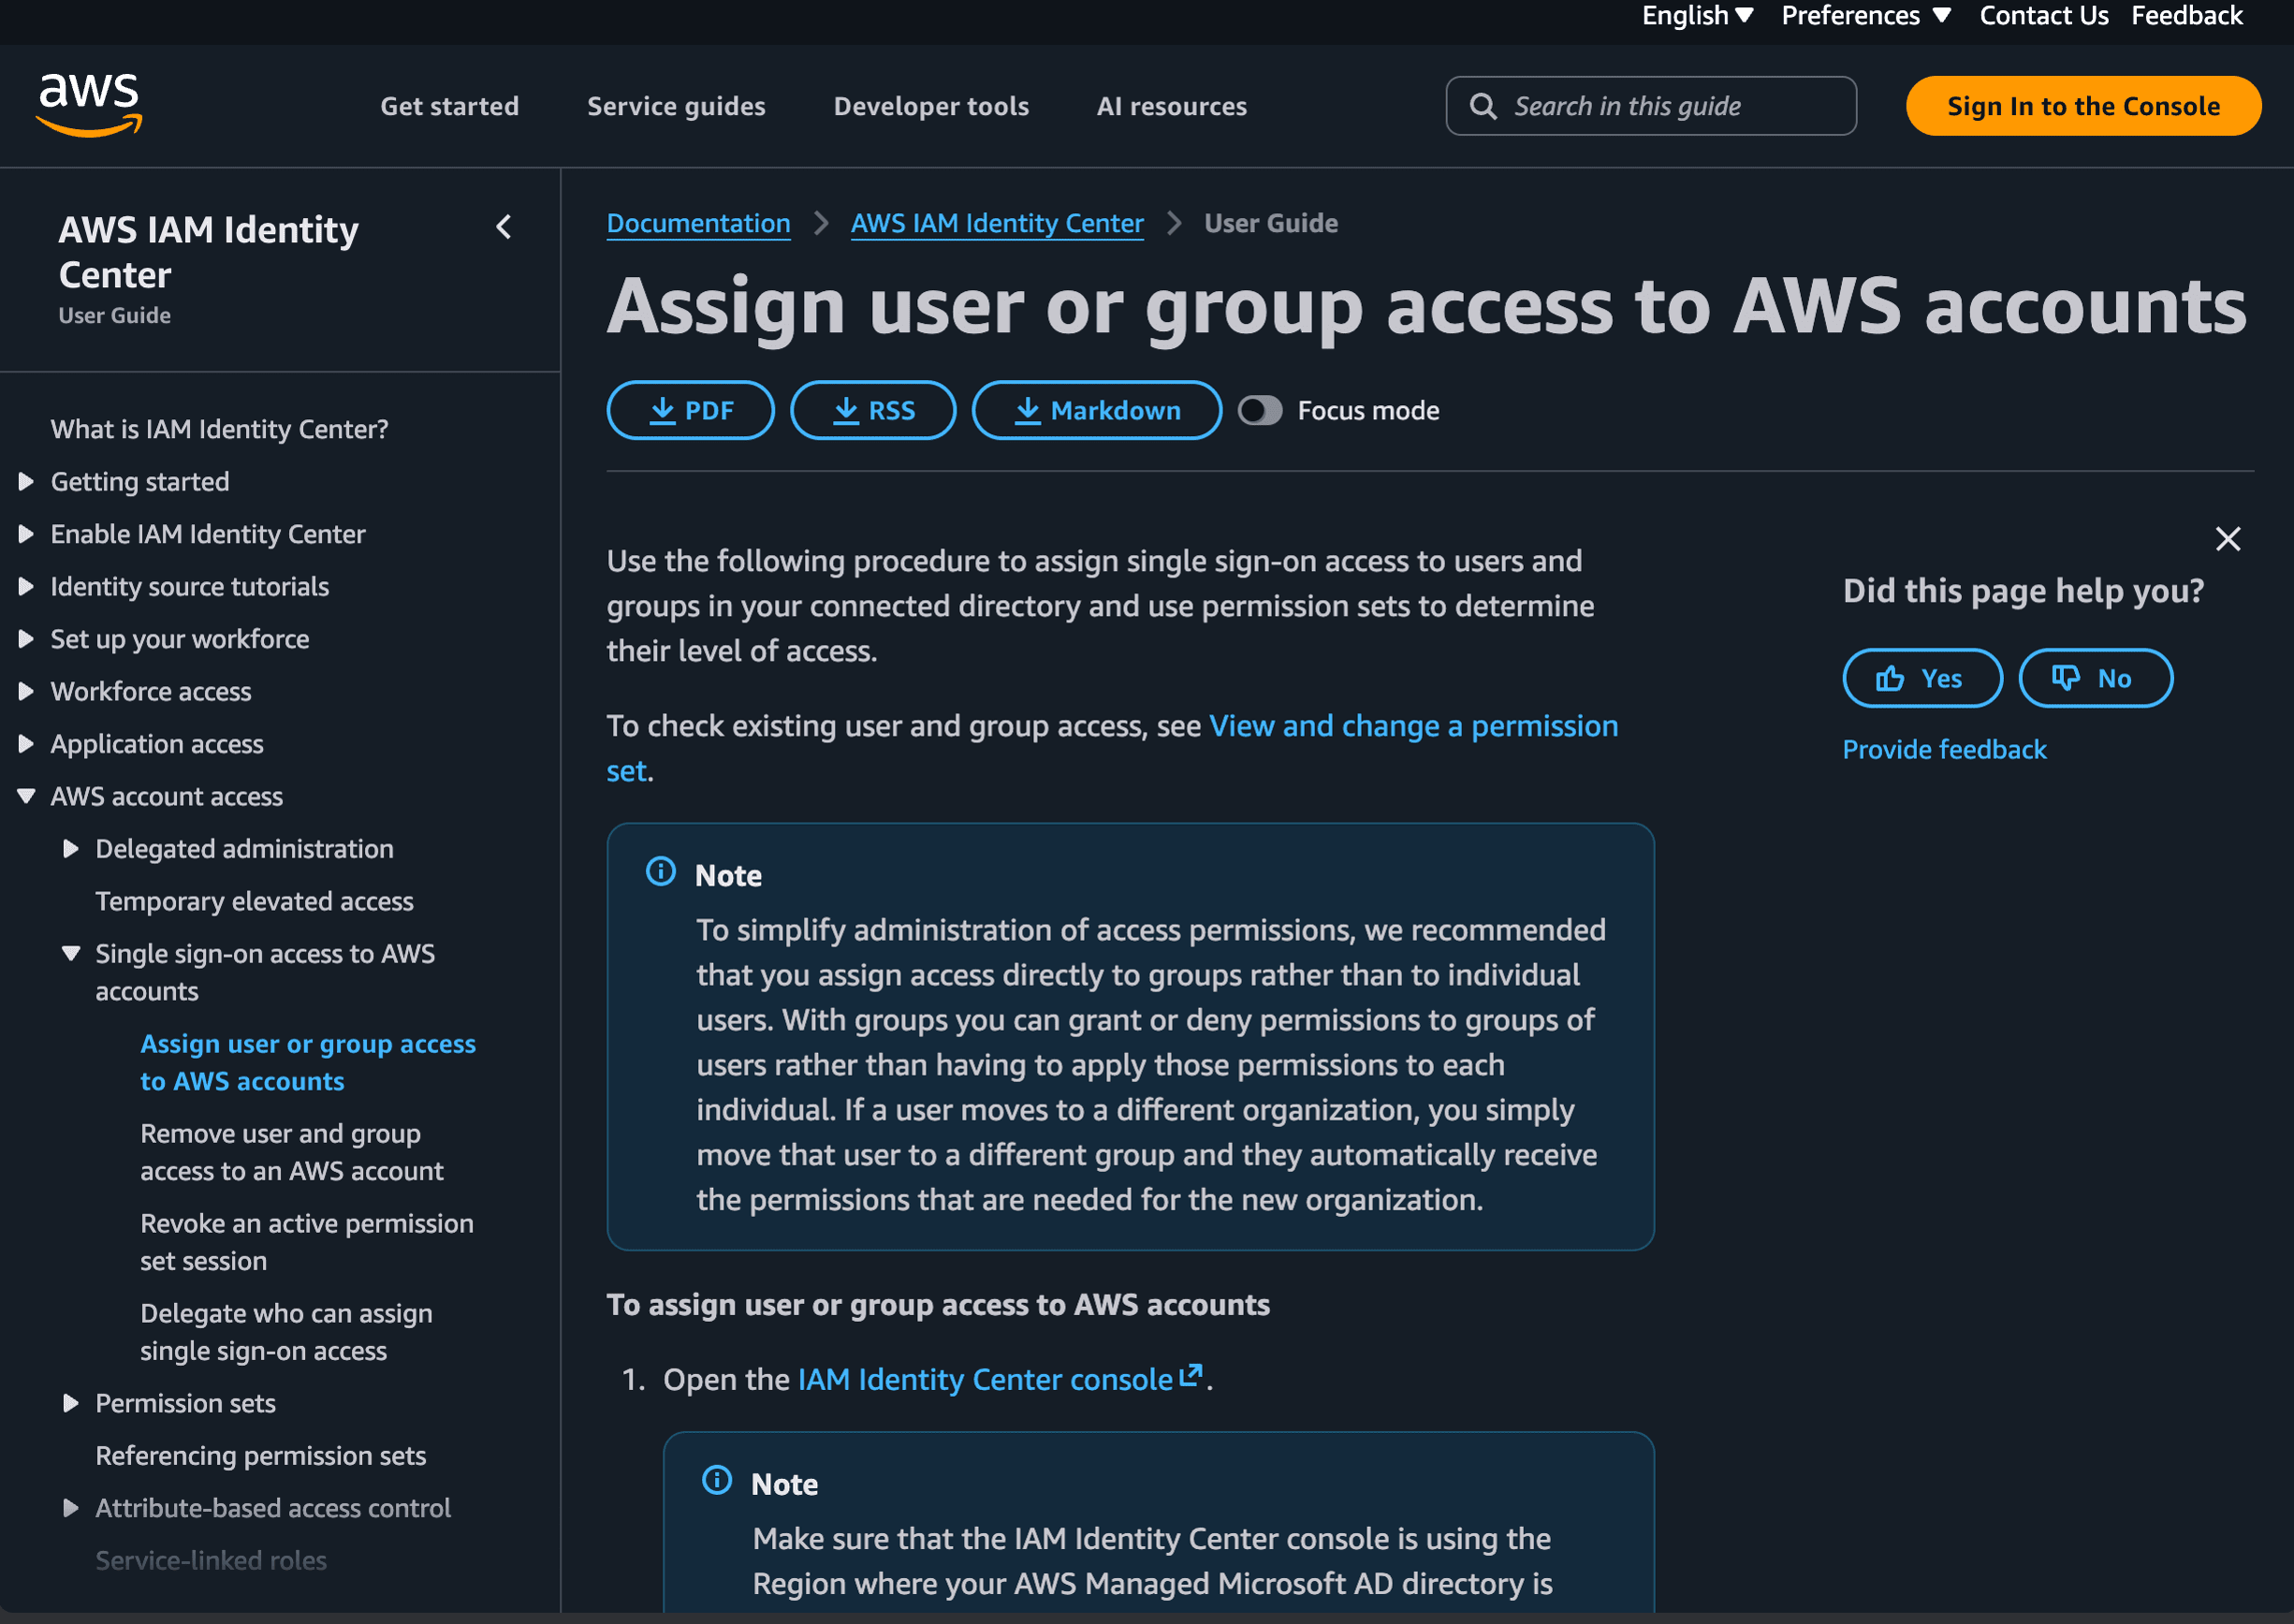Viewport: 2294px width, 1624px height.
Task: Close the feedback panel with the X
Action: click(x=2228, y=539)
